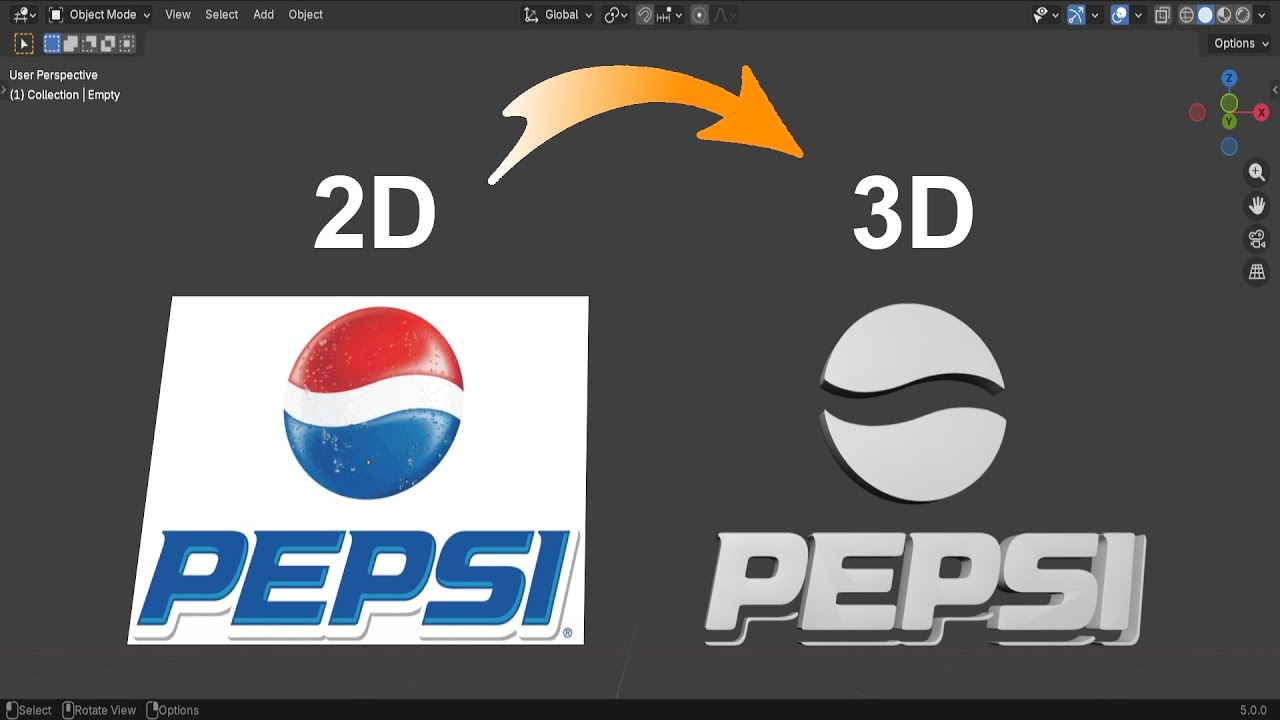Click the blue Z axis on the gizmo
1280x720 pixels.
click(1229, 78)
